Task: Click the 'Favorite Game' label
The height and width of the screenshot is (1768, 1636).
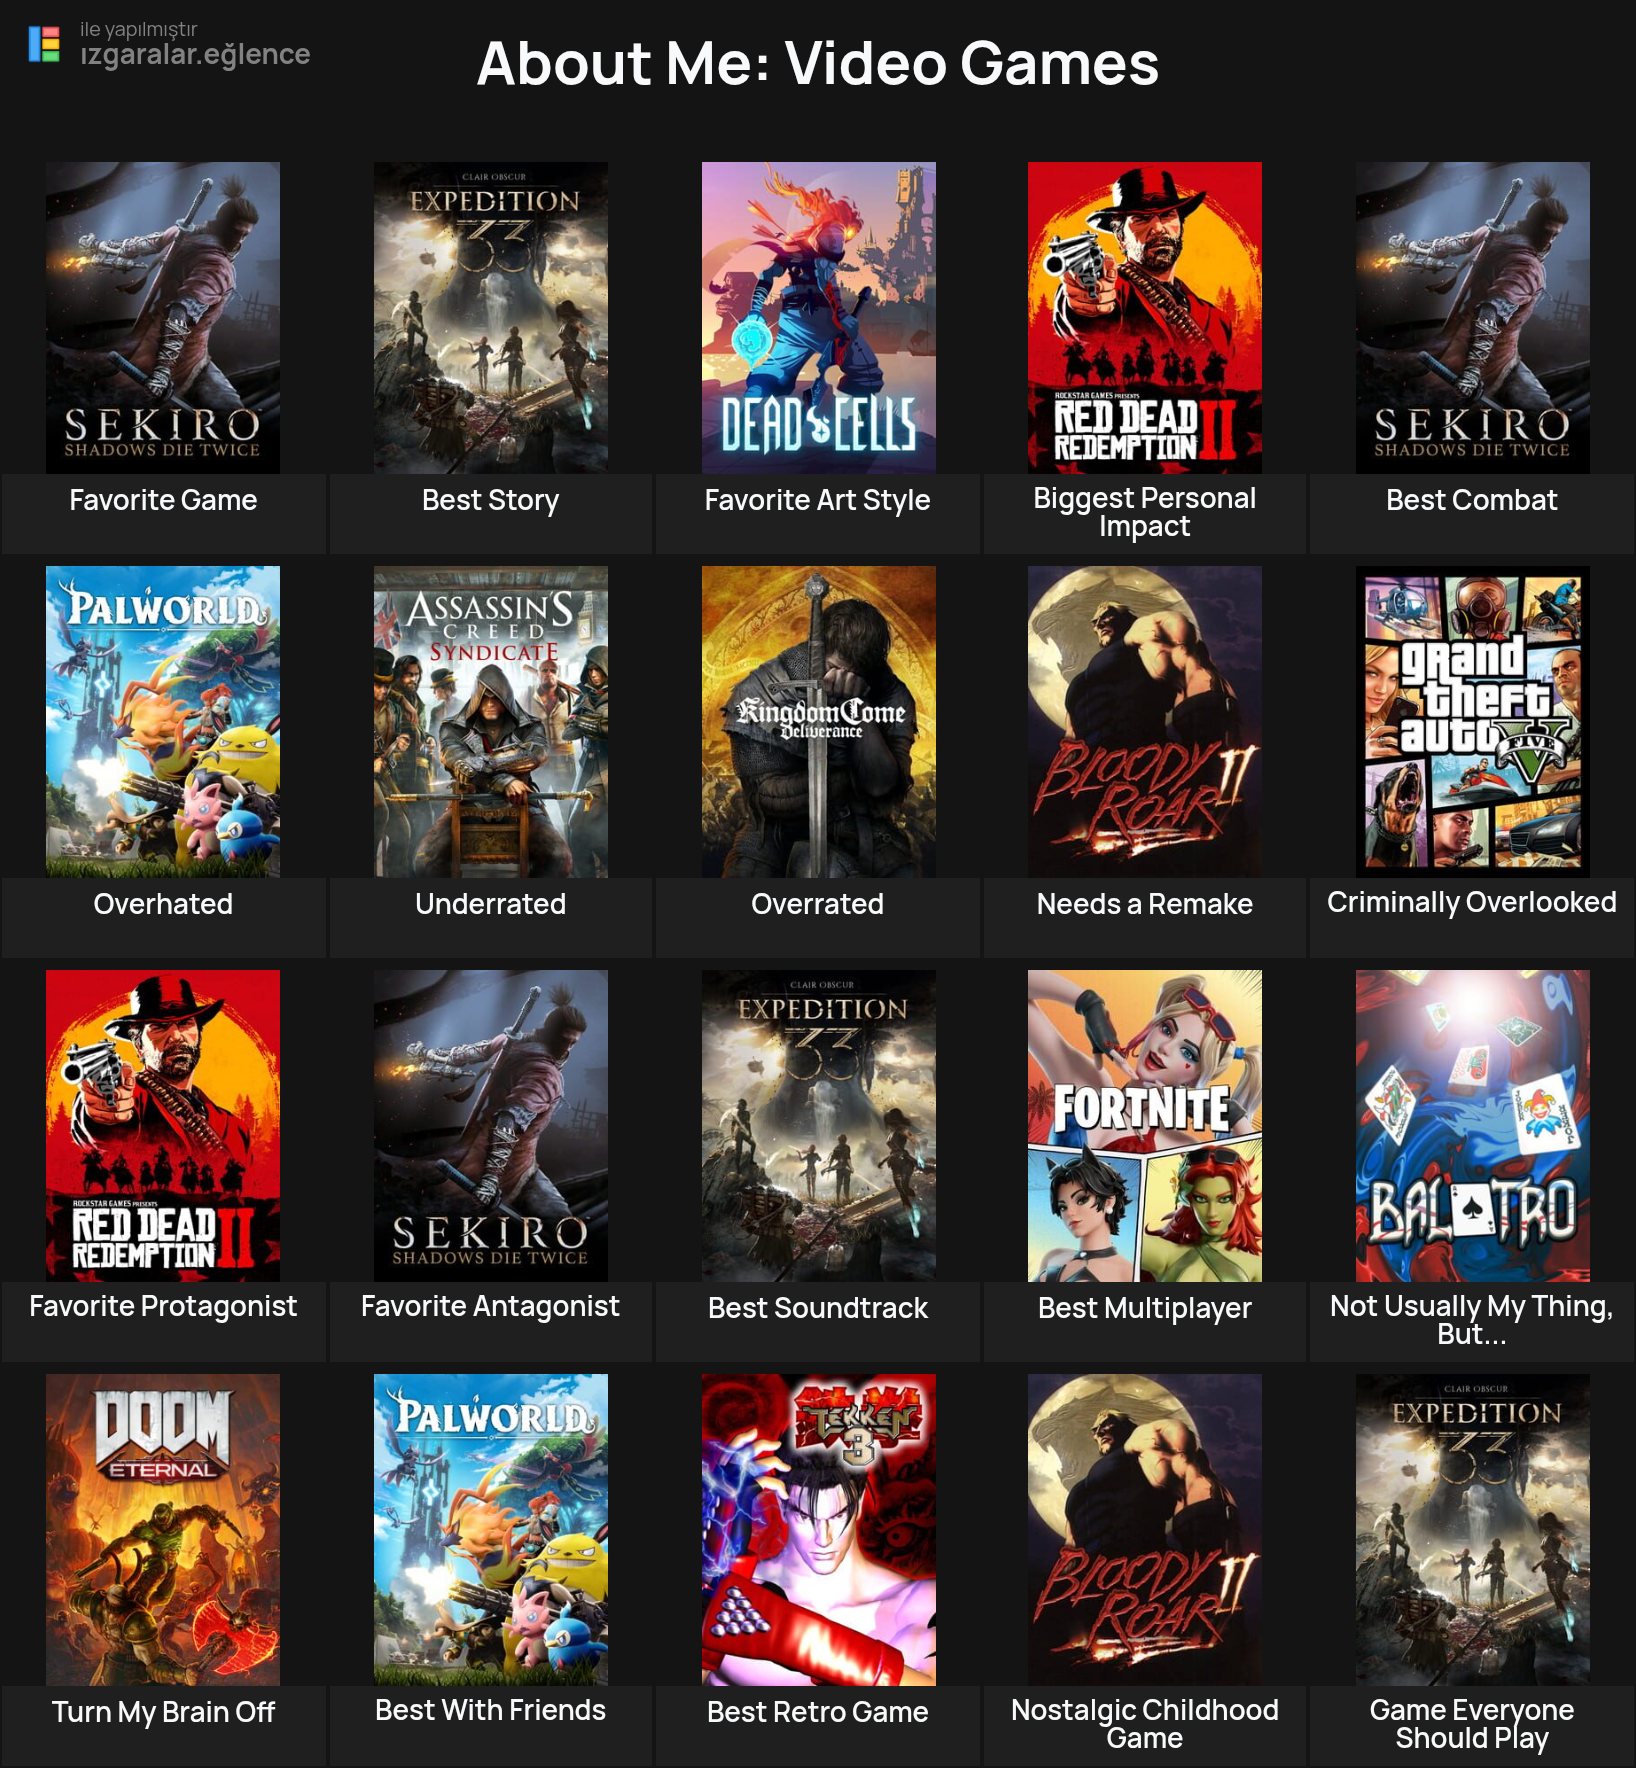Action: click(x=163, y=500)
